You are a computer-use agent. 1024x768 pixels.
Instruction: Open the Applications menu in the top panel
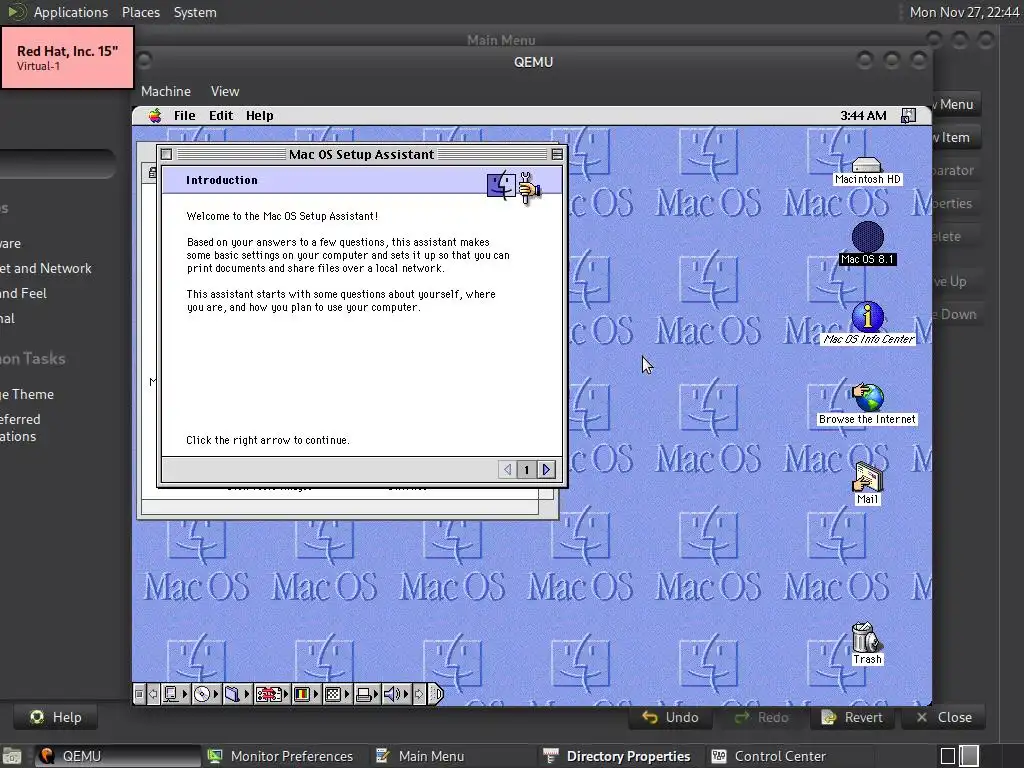[71, 12]
